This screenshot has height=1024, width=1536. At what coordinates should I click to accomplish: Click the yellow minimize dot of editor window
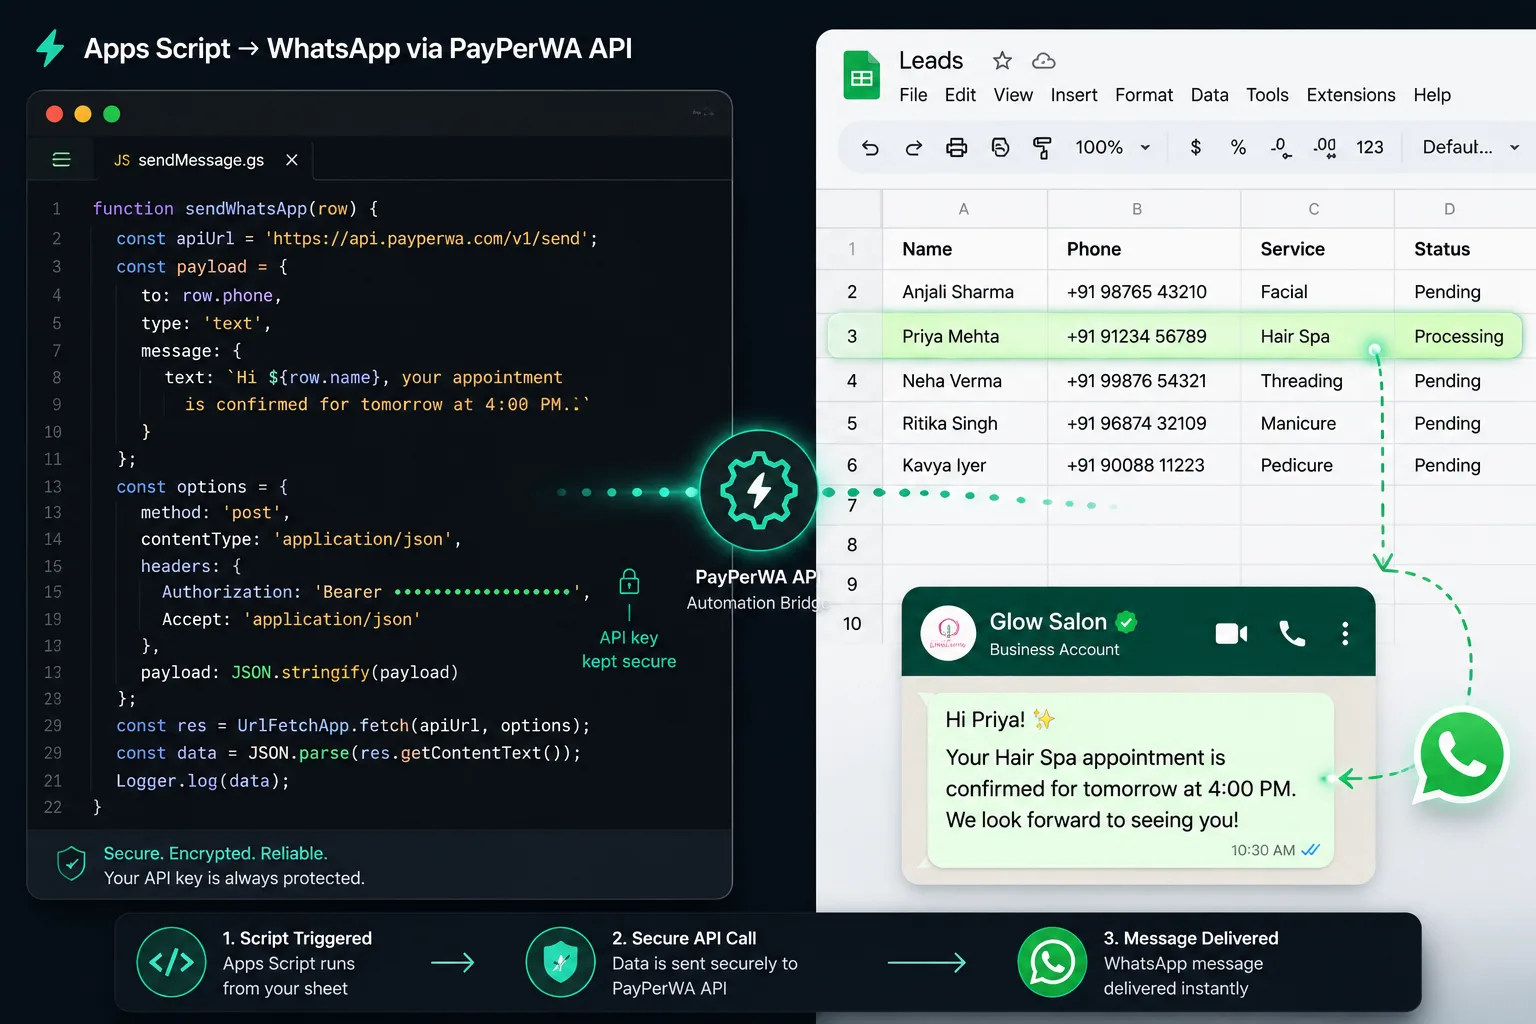tap(83, 114)
